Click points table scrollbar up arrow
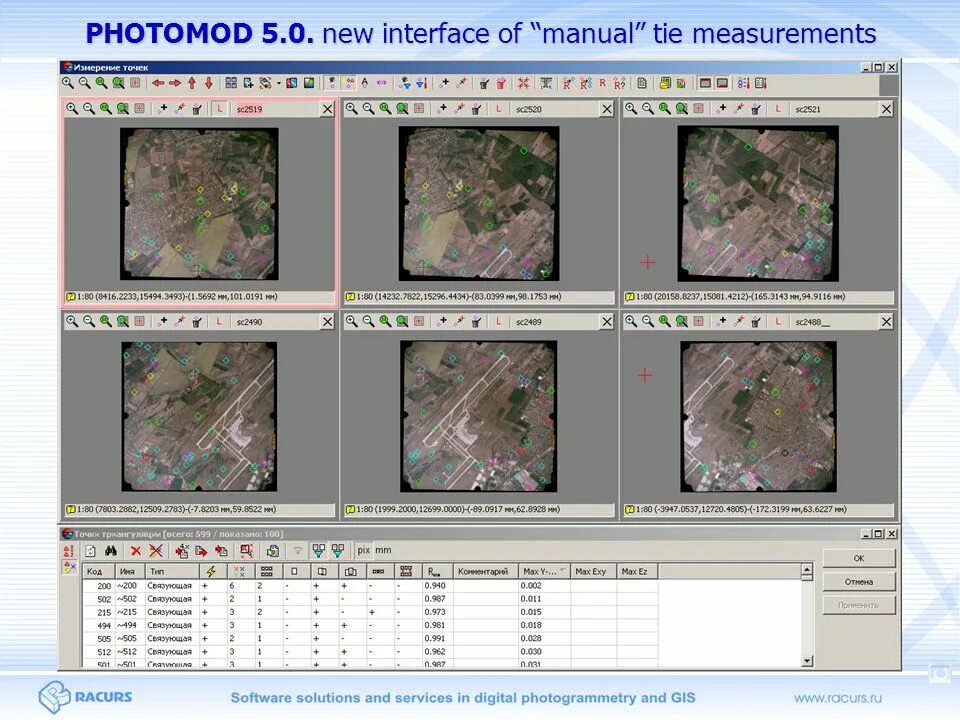Screen dimensions: 960x720 coord(807,570)
